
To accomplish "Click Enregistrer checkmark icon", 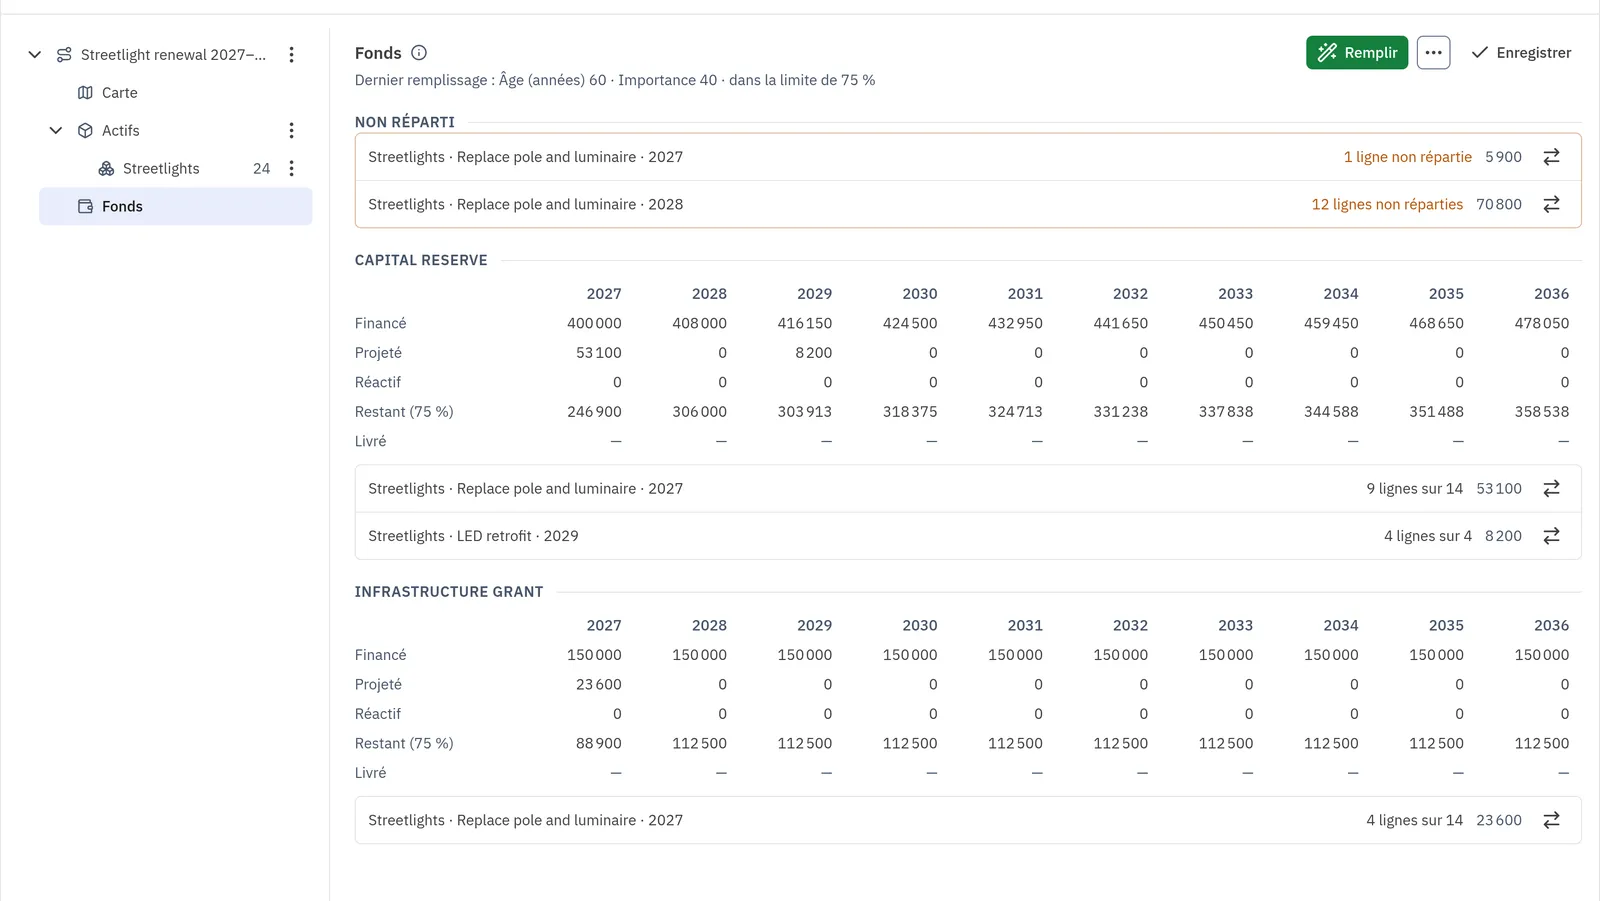I will pyautogui.click(x=1479, y=53).
